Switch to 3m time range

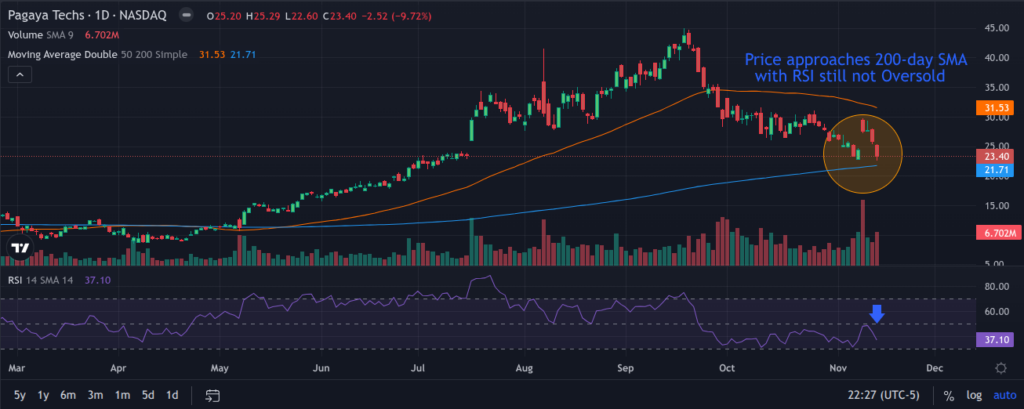tap(96, 394)
